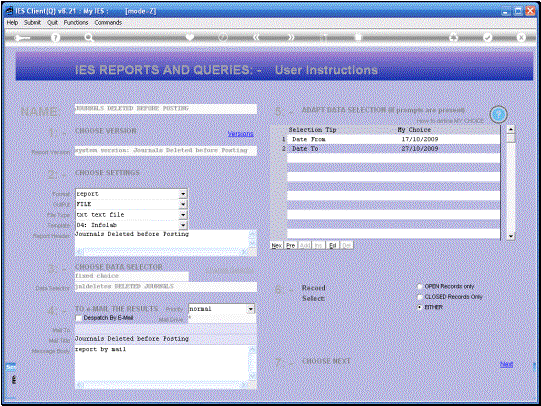
Task: Click the selection list scrollbar down arrow
Action: (511, 236)
